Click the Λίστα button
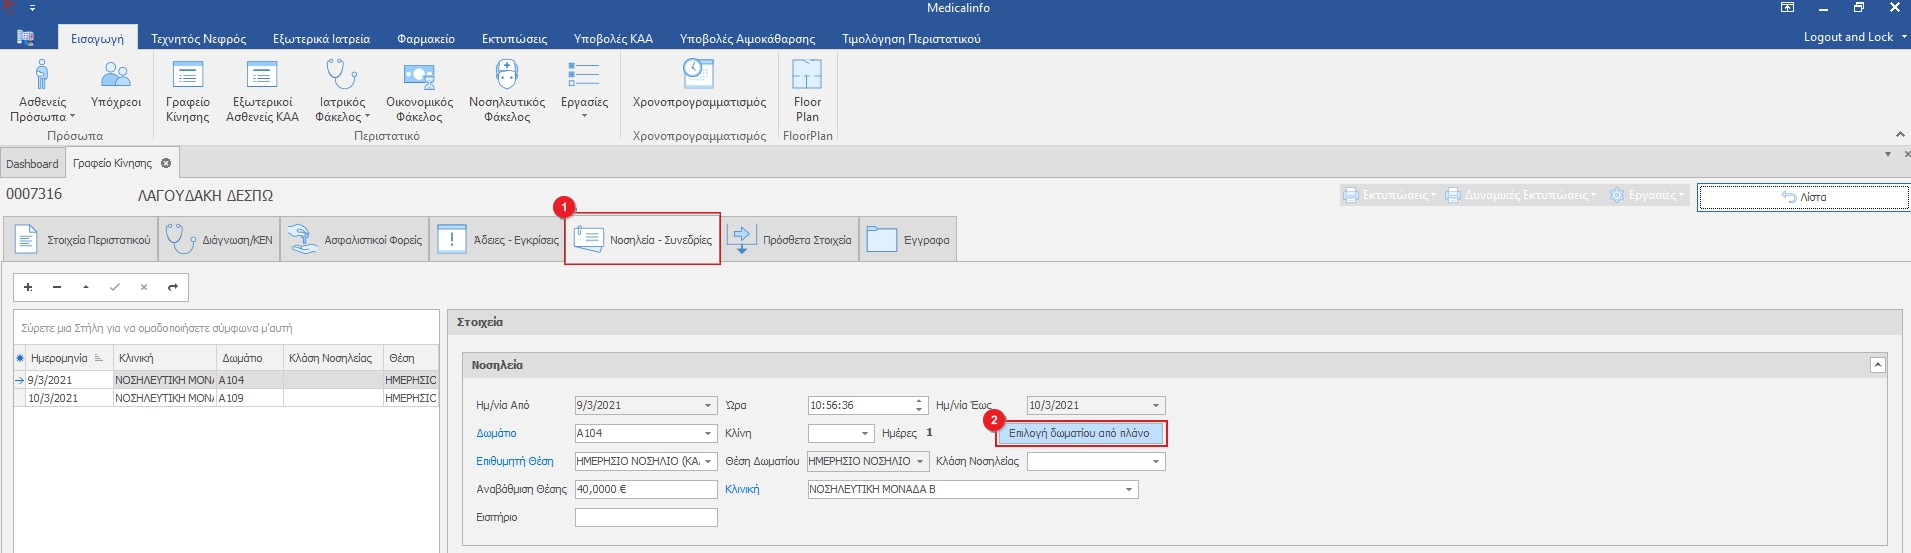This screenshot has width=1911, height=553. coord(1803,197)
